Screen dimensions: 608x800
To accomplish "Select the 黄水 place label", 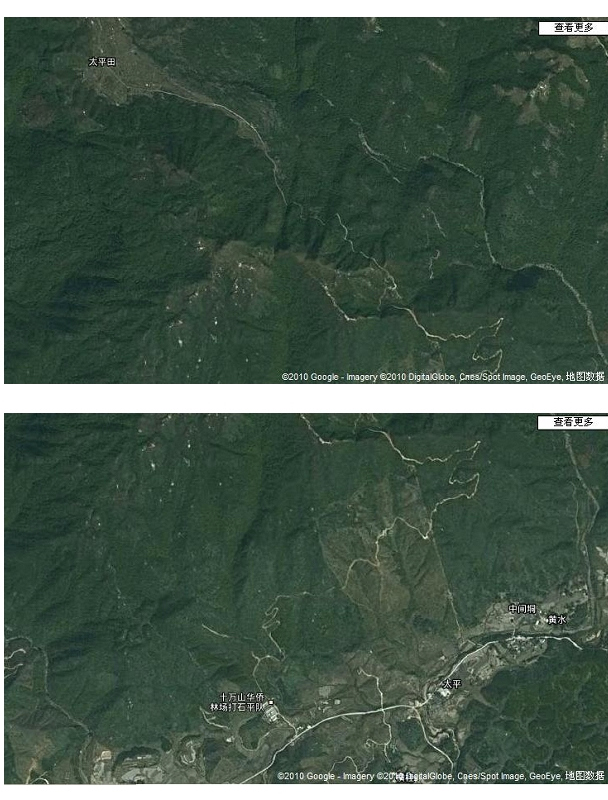I will tap(556, 619).
